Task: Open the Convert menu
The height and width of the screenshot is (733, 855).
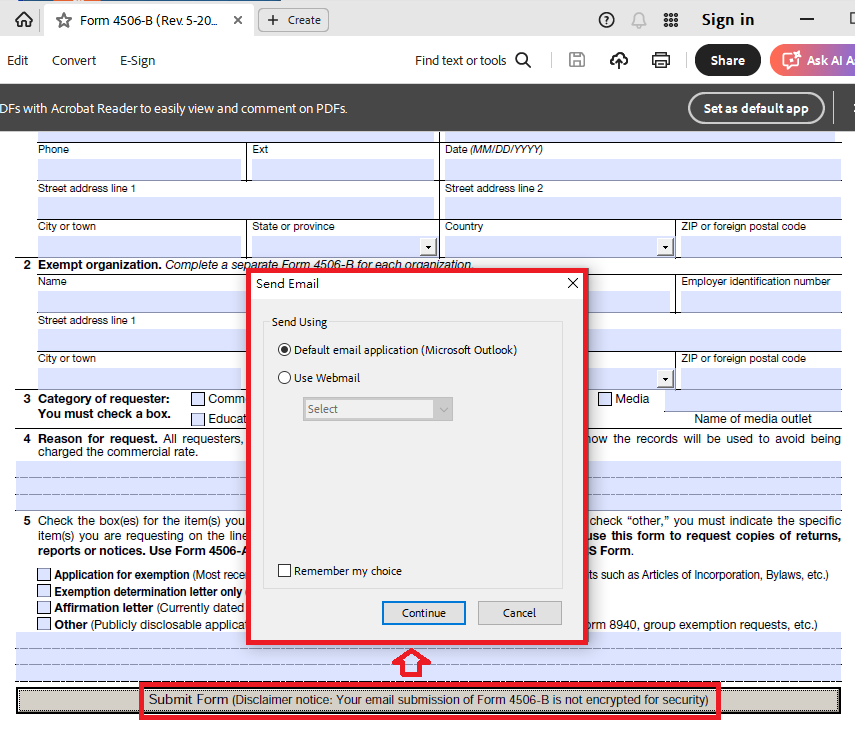Action: point(74,61)
